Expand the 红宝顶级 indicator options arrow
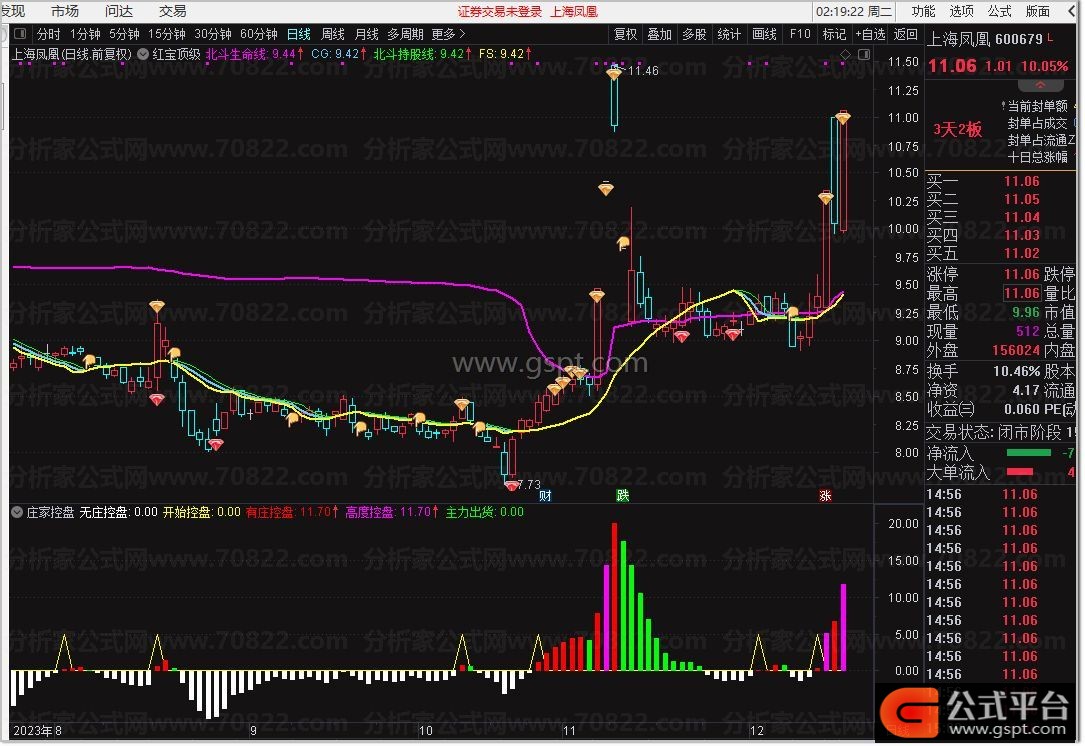 pyautogui.click(x=143, y=54)
